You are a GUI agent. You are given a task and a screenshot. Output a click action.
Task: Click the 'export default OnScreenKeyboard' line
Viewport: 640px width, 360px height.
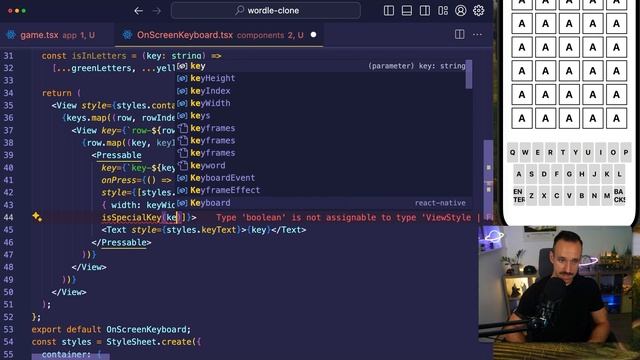[x=111, y=329]
